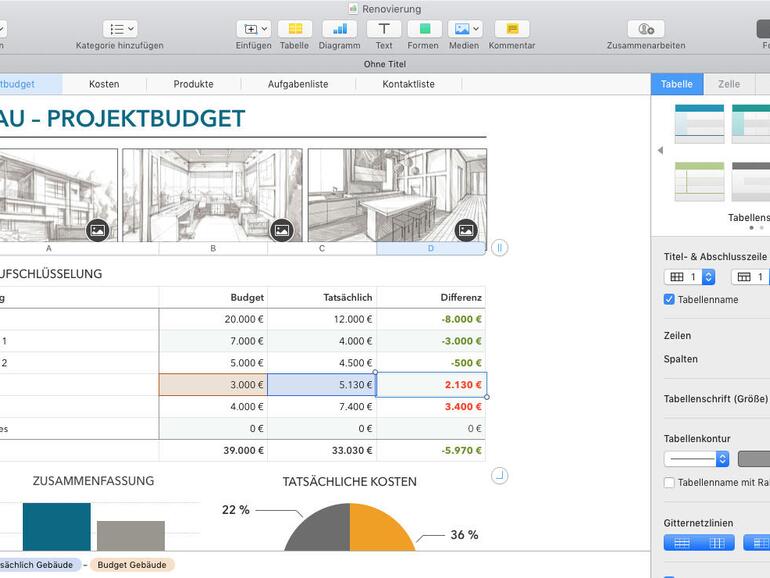Viewport: 770px width, 578px height.
Task: Open the Formen shapes icon
Action: pyautogui.click(x=422, y=29)
